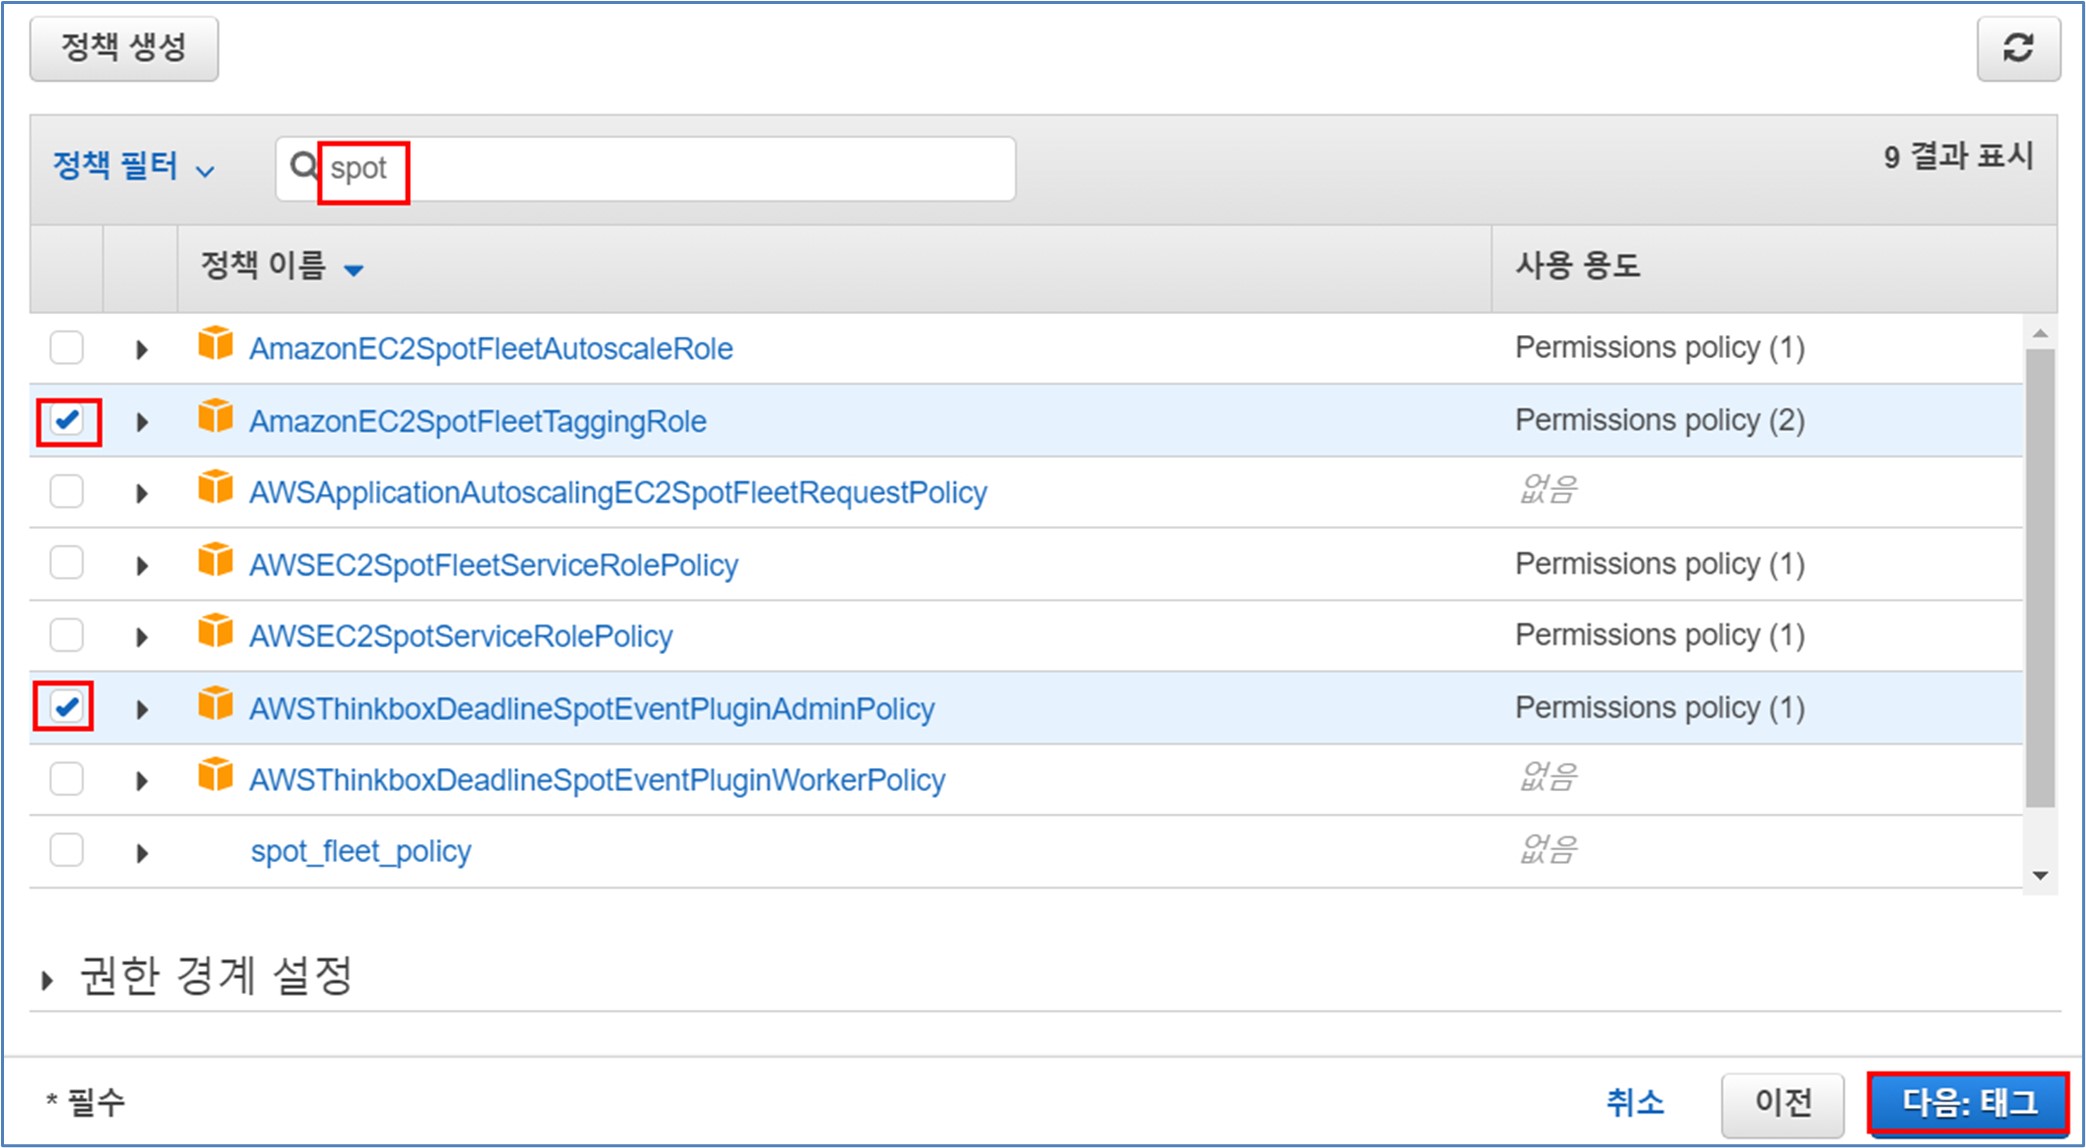Click the policy list vertical scrollbar
This screenshot has height=1148, width=2086.
pyautogui.click(x=2040, y=577)
